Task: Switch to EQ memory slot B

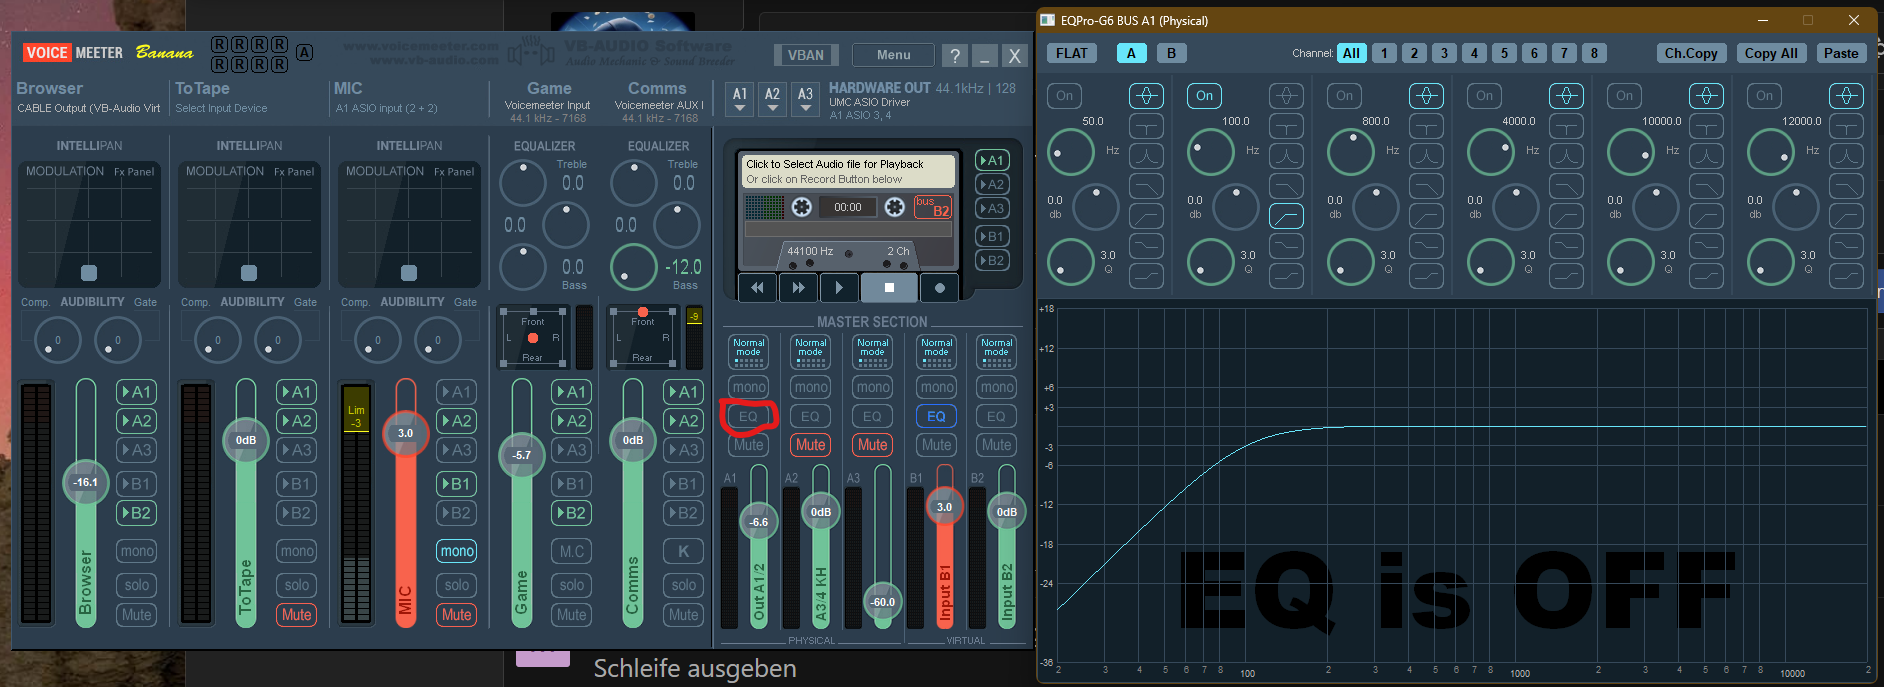Action: click(x=1171, y=53)
